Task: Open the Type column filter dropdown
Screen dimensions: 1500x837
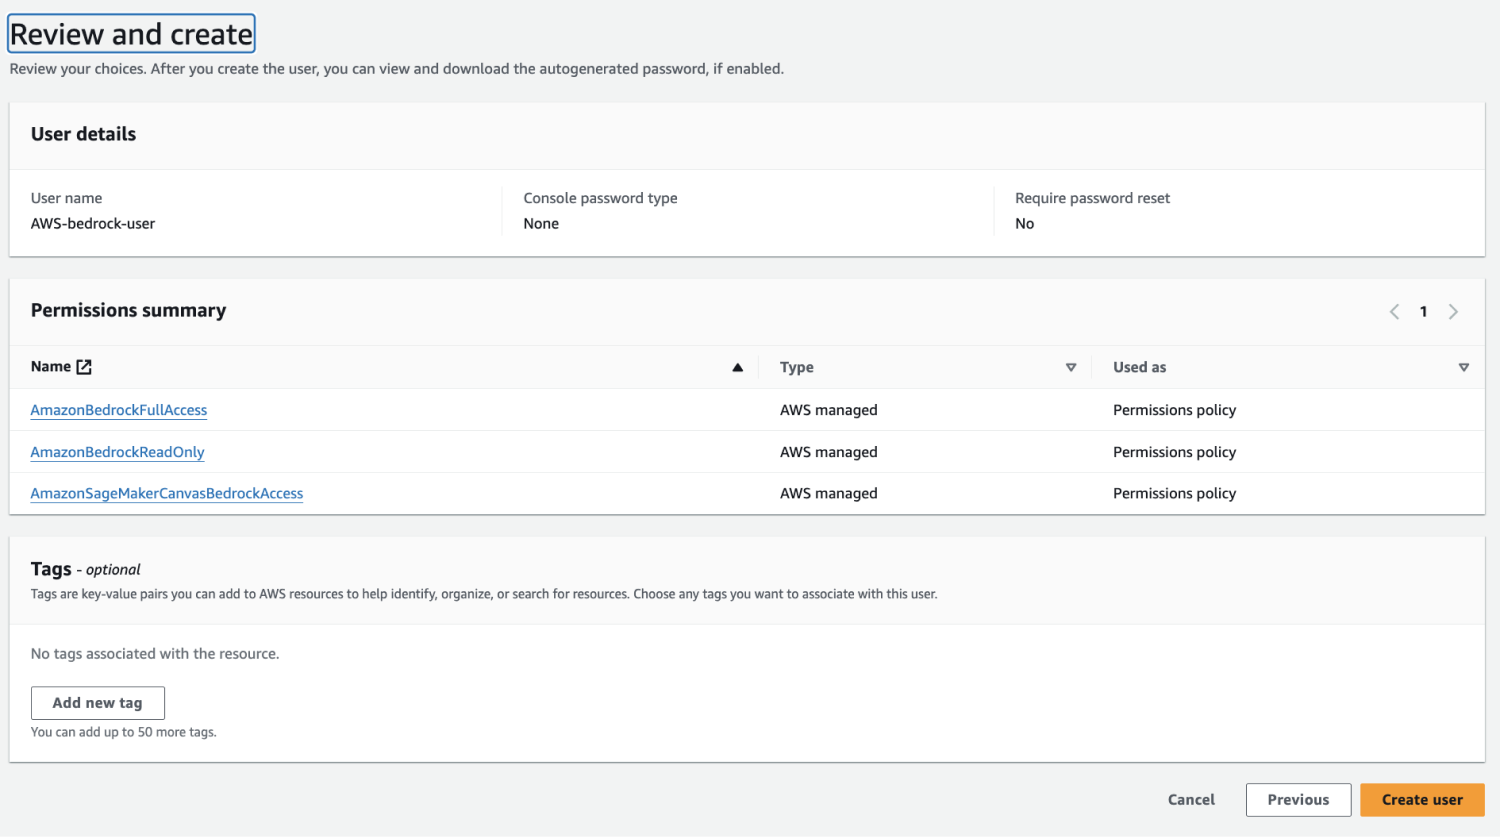Action: [x=1070, y=367]
